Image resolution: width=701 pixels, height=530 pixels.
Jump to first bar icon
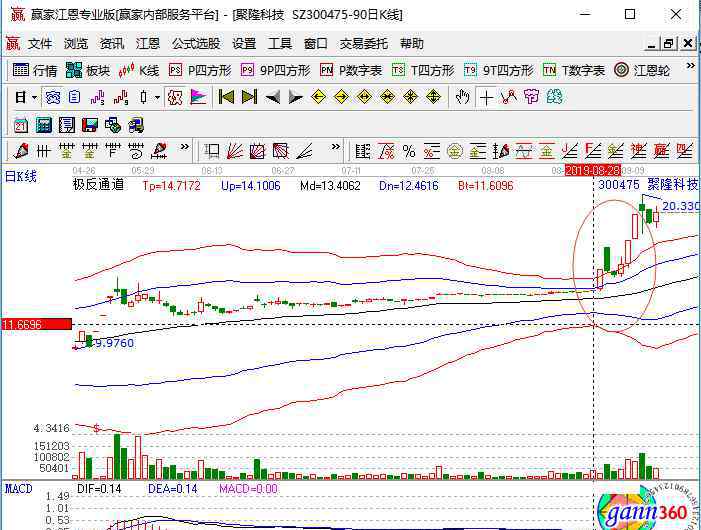[226, 97]
